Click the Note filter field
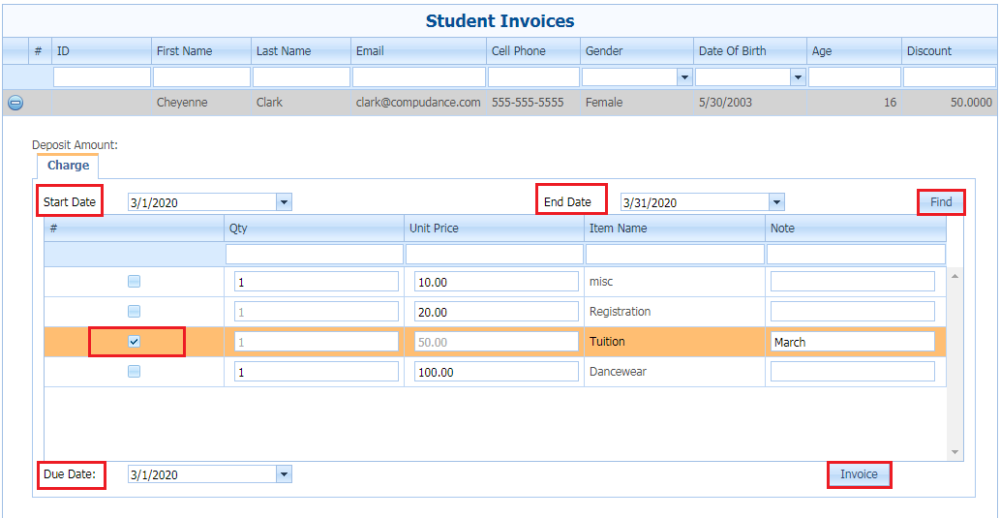This screenshot has width=1000, height=518. click(856, 254)
